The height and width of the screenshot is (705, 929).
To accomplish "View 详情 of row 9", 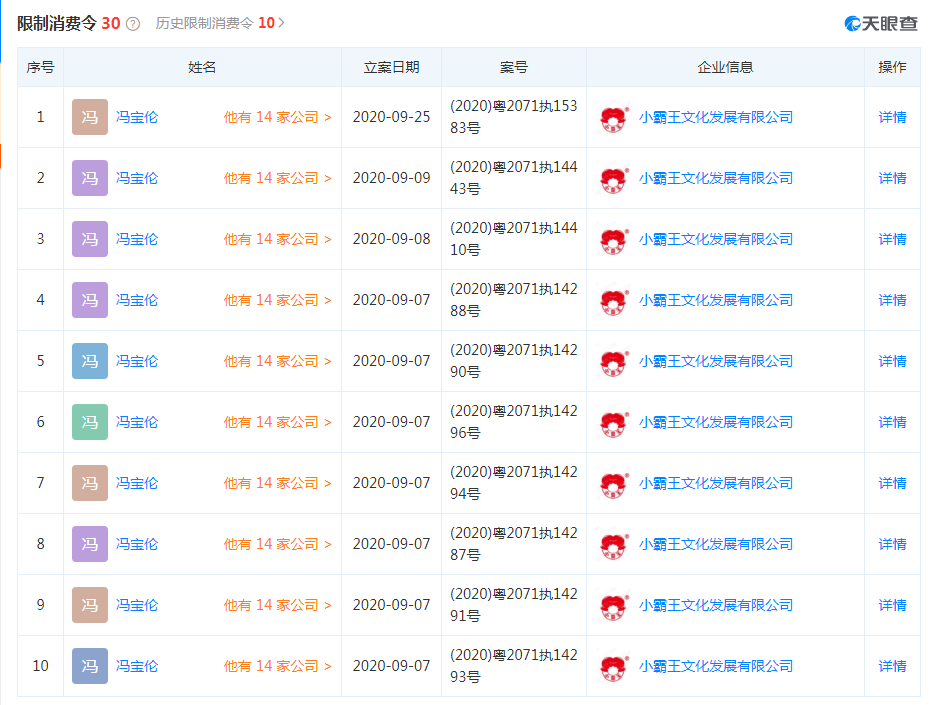I will pyautogui.click(x=892, y=605).
